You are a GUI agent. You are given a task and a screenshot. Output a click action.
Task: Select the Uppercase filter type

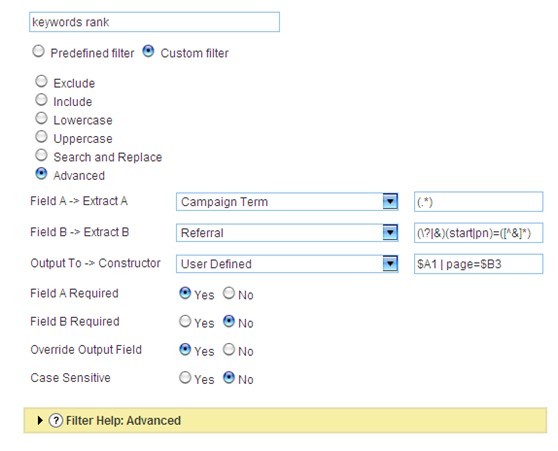(x=41, y=137)
